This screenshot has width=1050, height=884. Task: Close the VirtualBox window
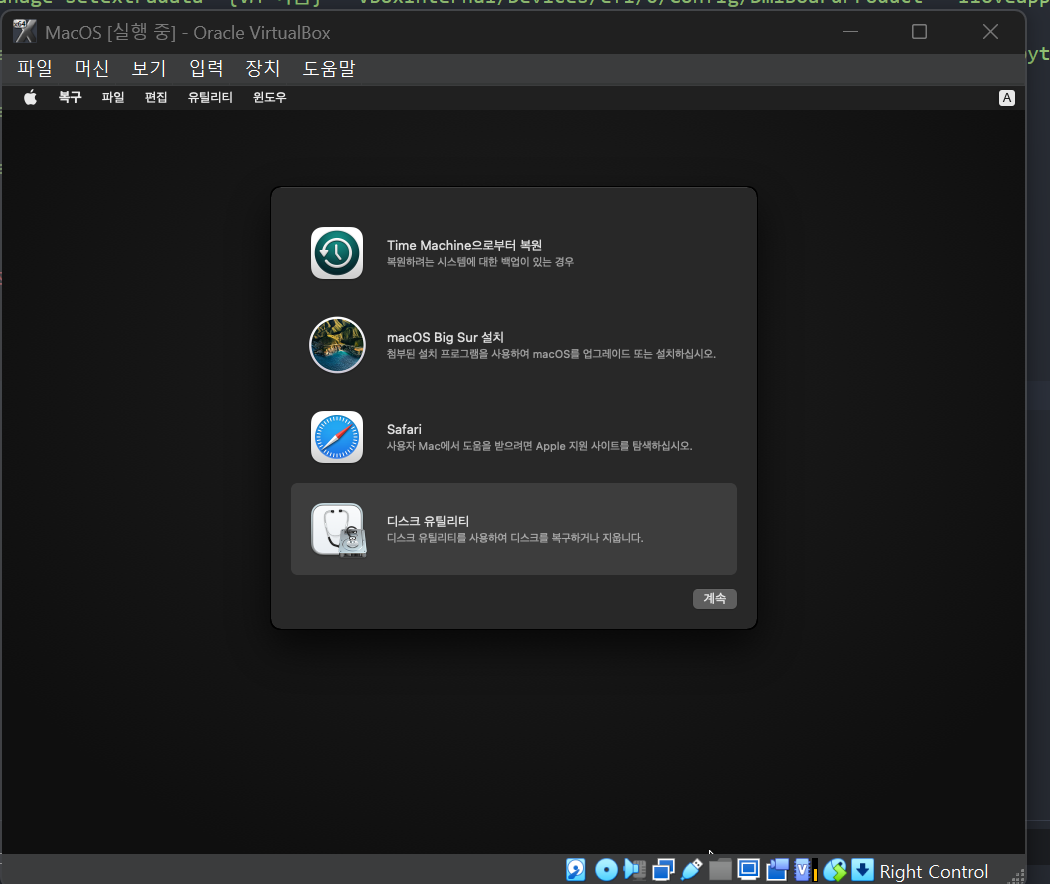[x=990, y=31]
